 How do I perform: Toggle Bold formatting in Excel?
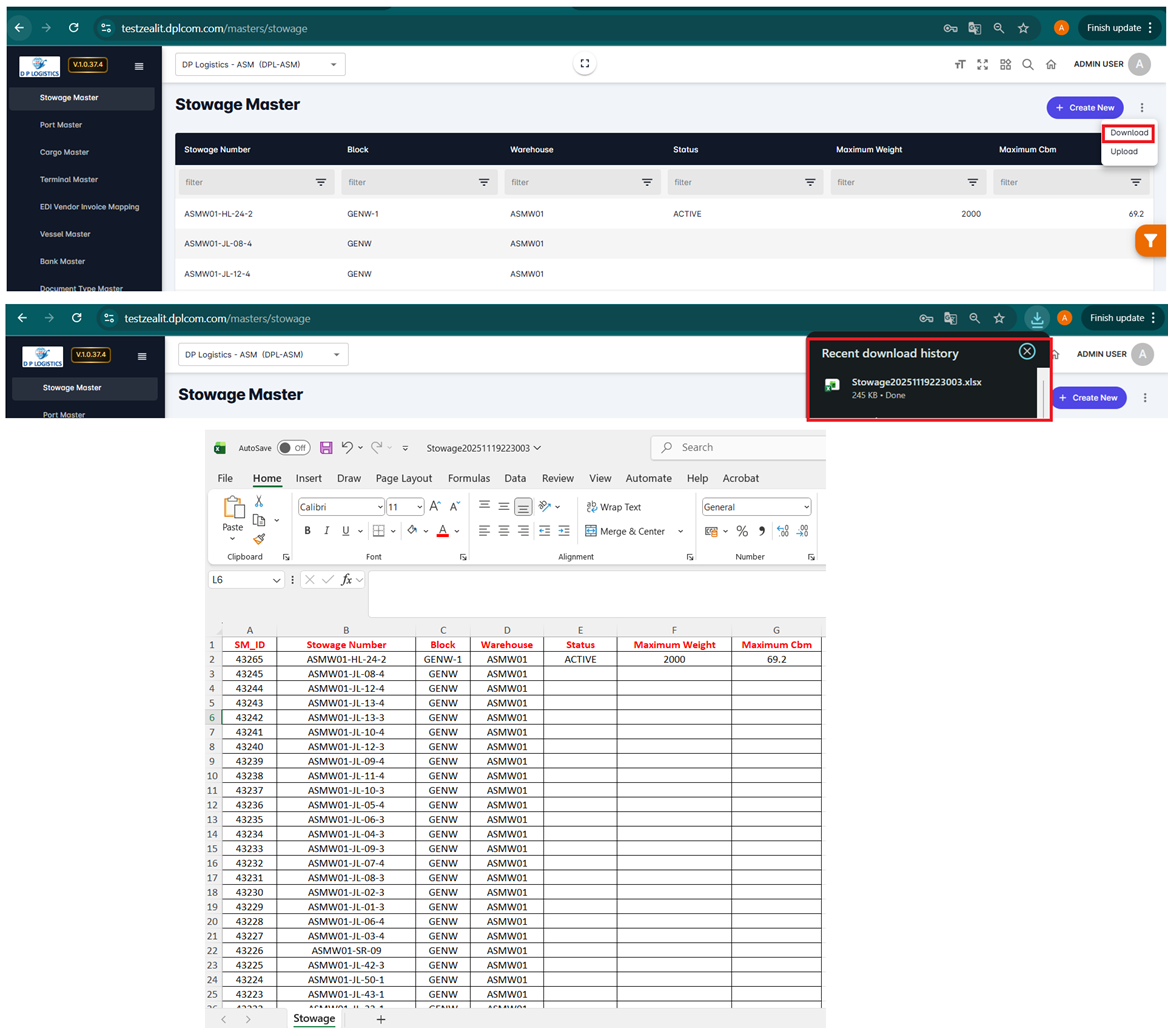(308, 531)
